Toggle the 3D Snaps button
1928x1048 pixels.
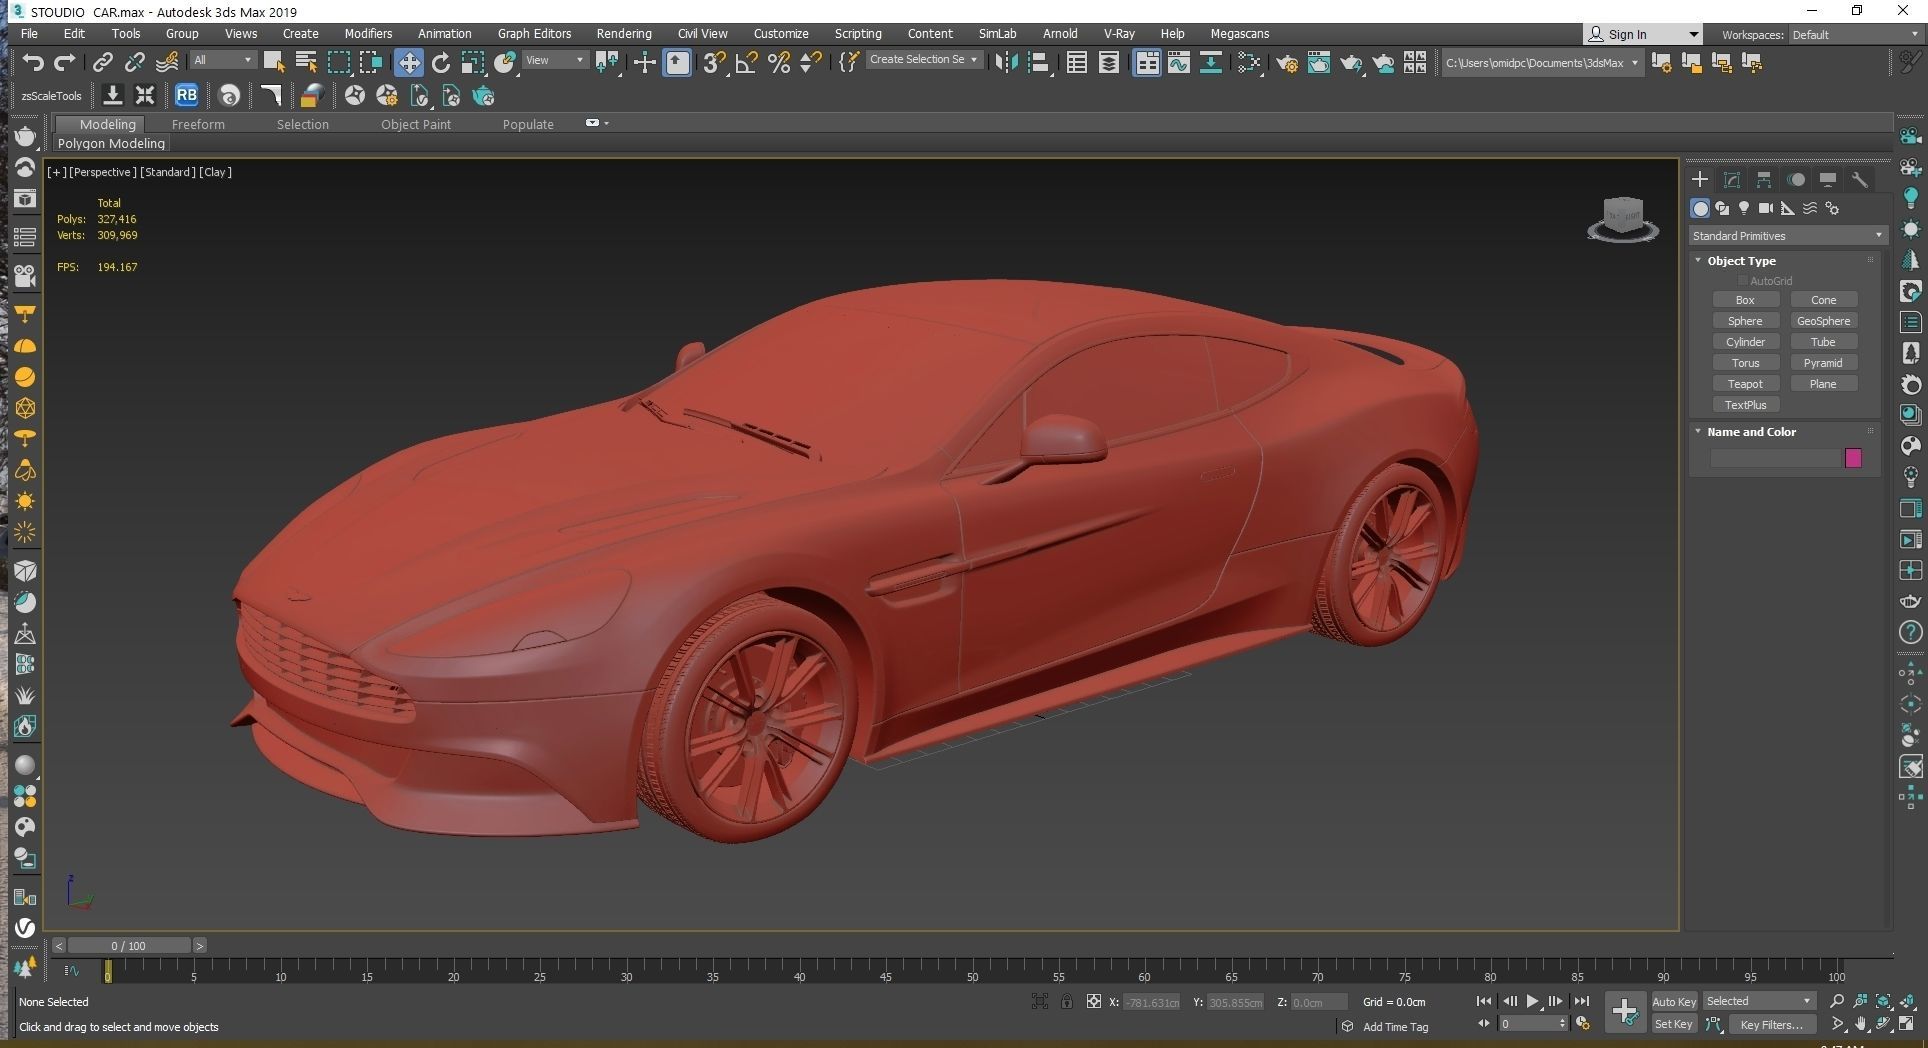(x=713, y=62)
